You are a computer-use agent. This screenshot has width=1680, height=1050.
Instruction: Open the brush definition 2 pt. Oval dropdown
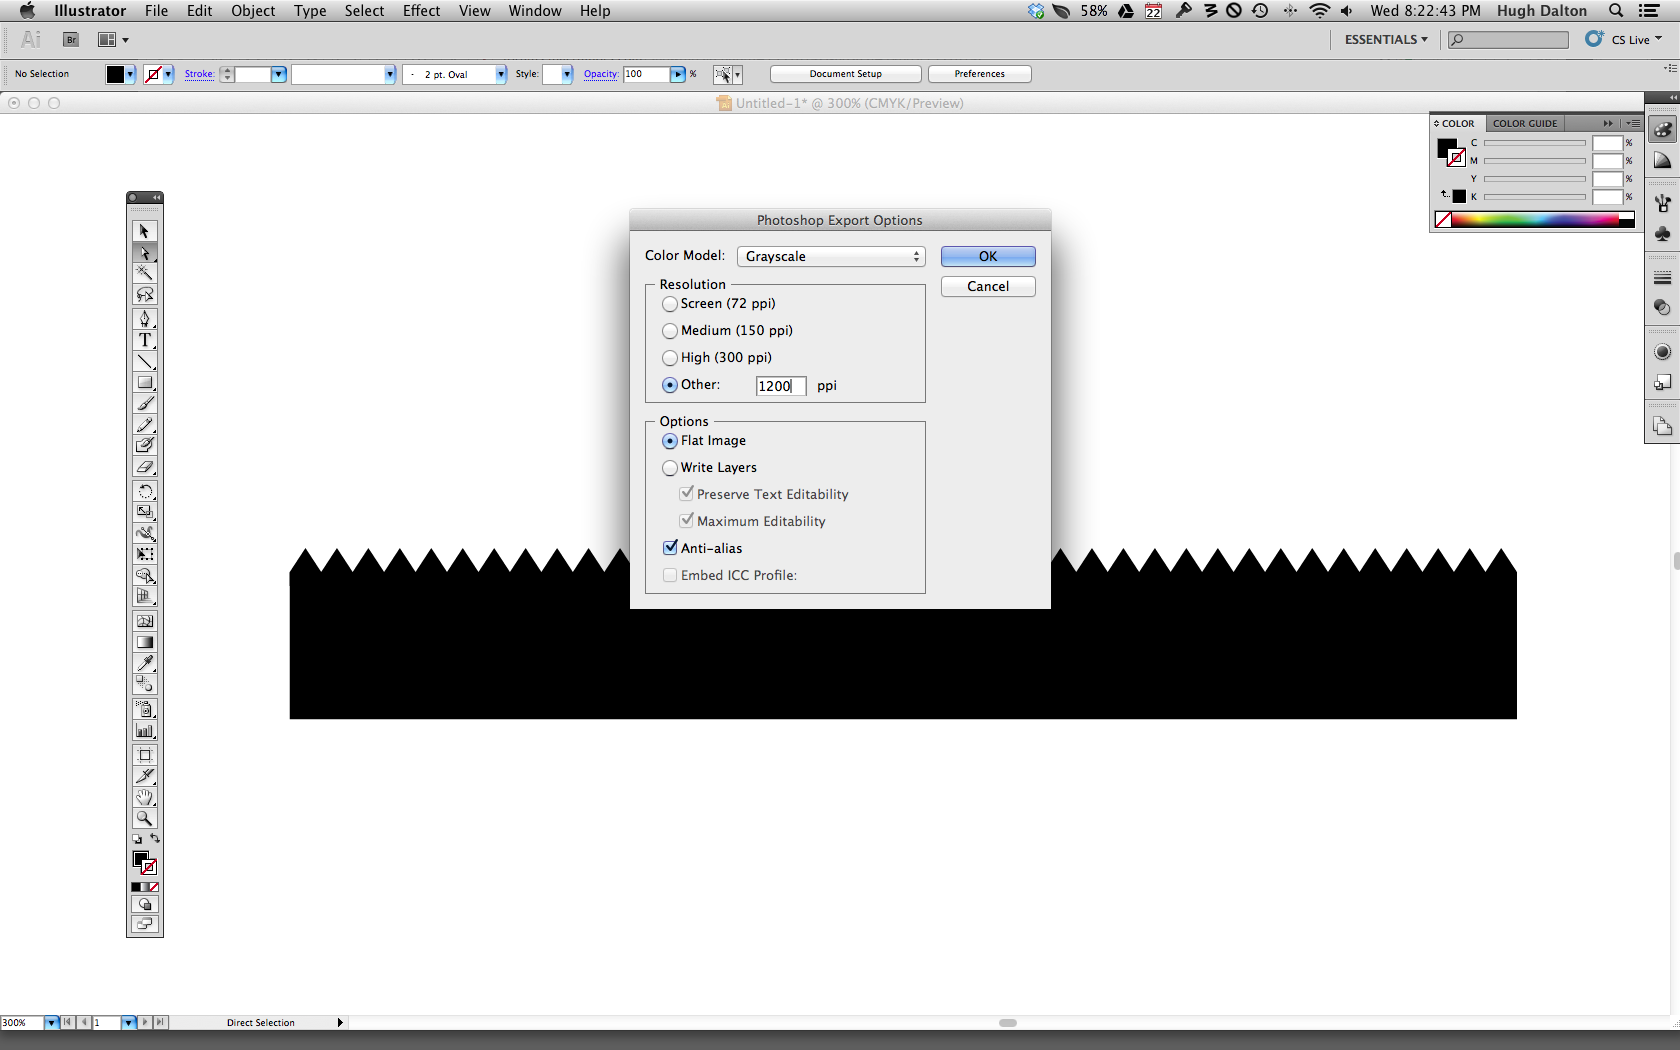[x=501, y=74]
